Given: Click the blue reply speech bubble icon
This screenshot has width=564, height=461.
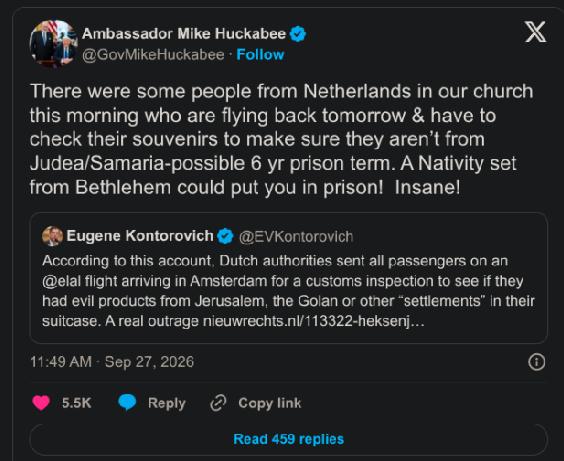Looking at the screenshot, I should [x=127, y=402].
